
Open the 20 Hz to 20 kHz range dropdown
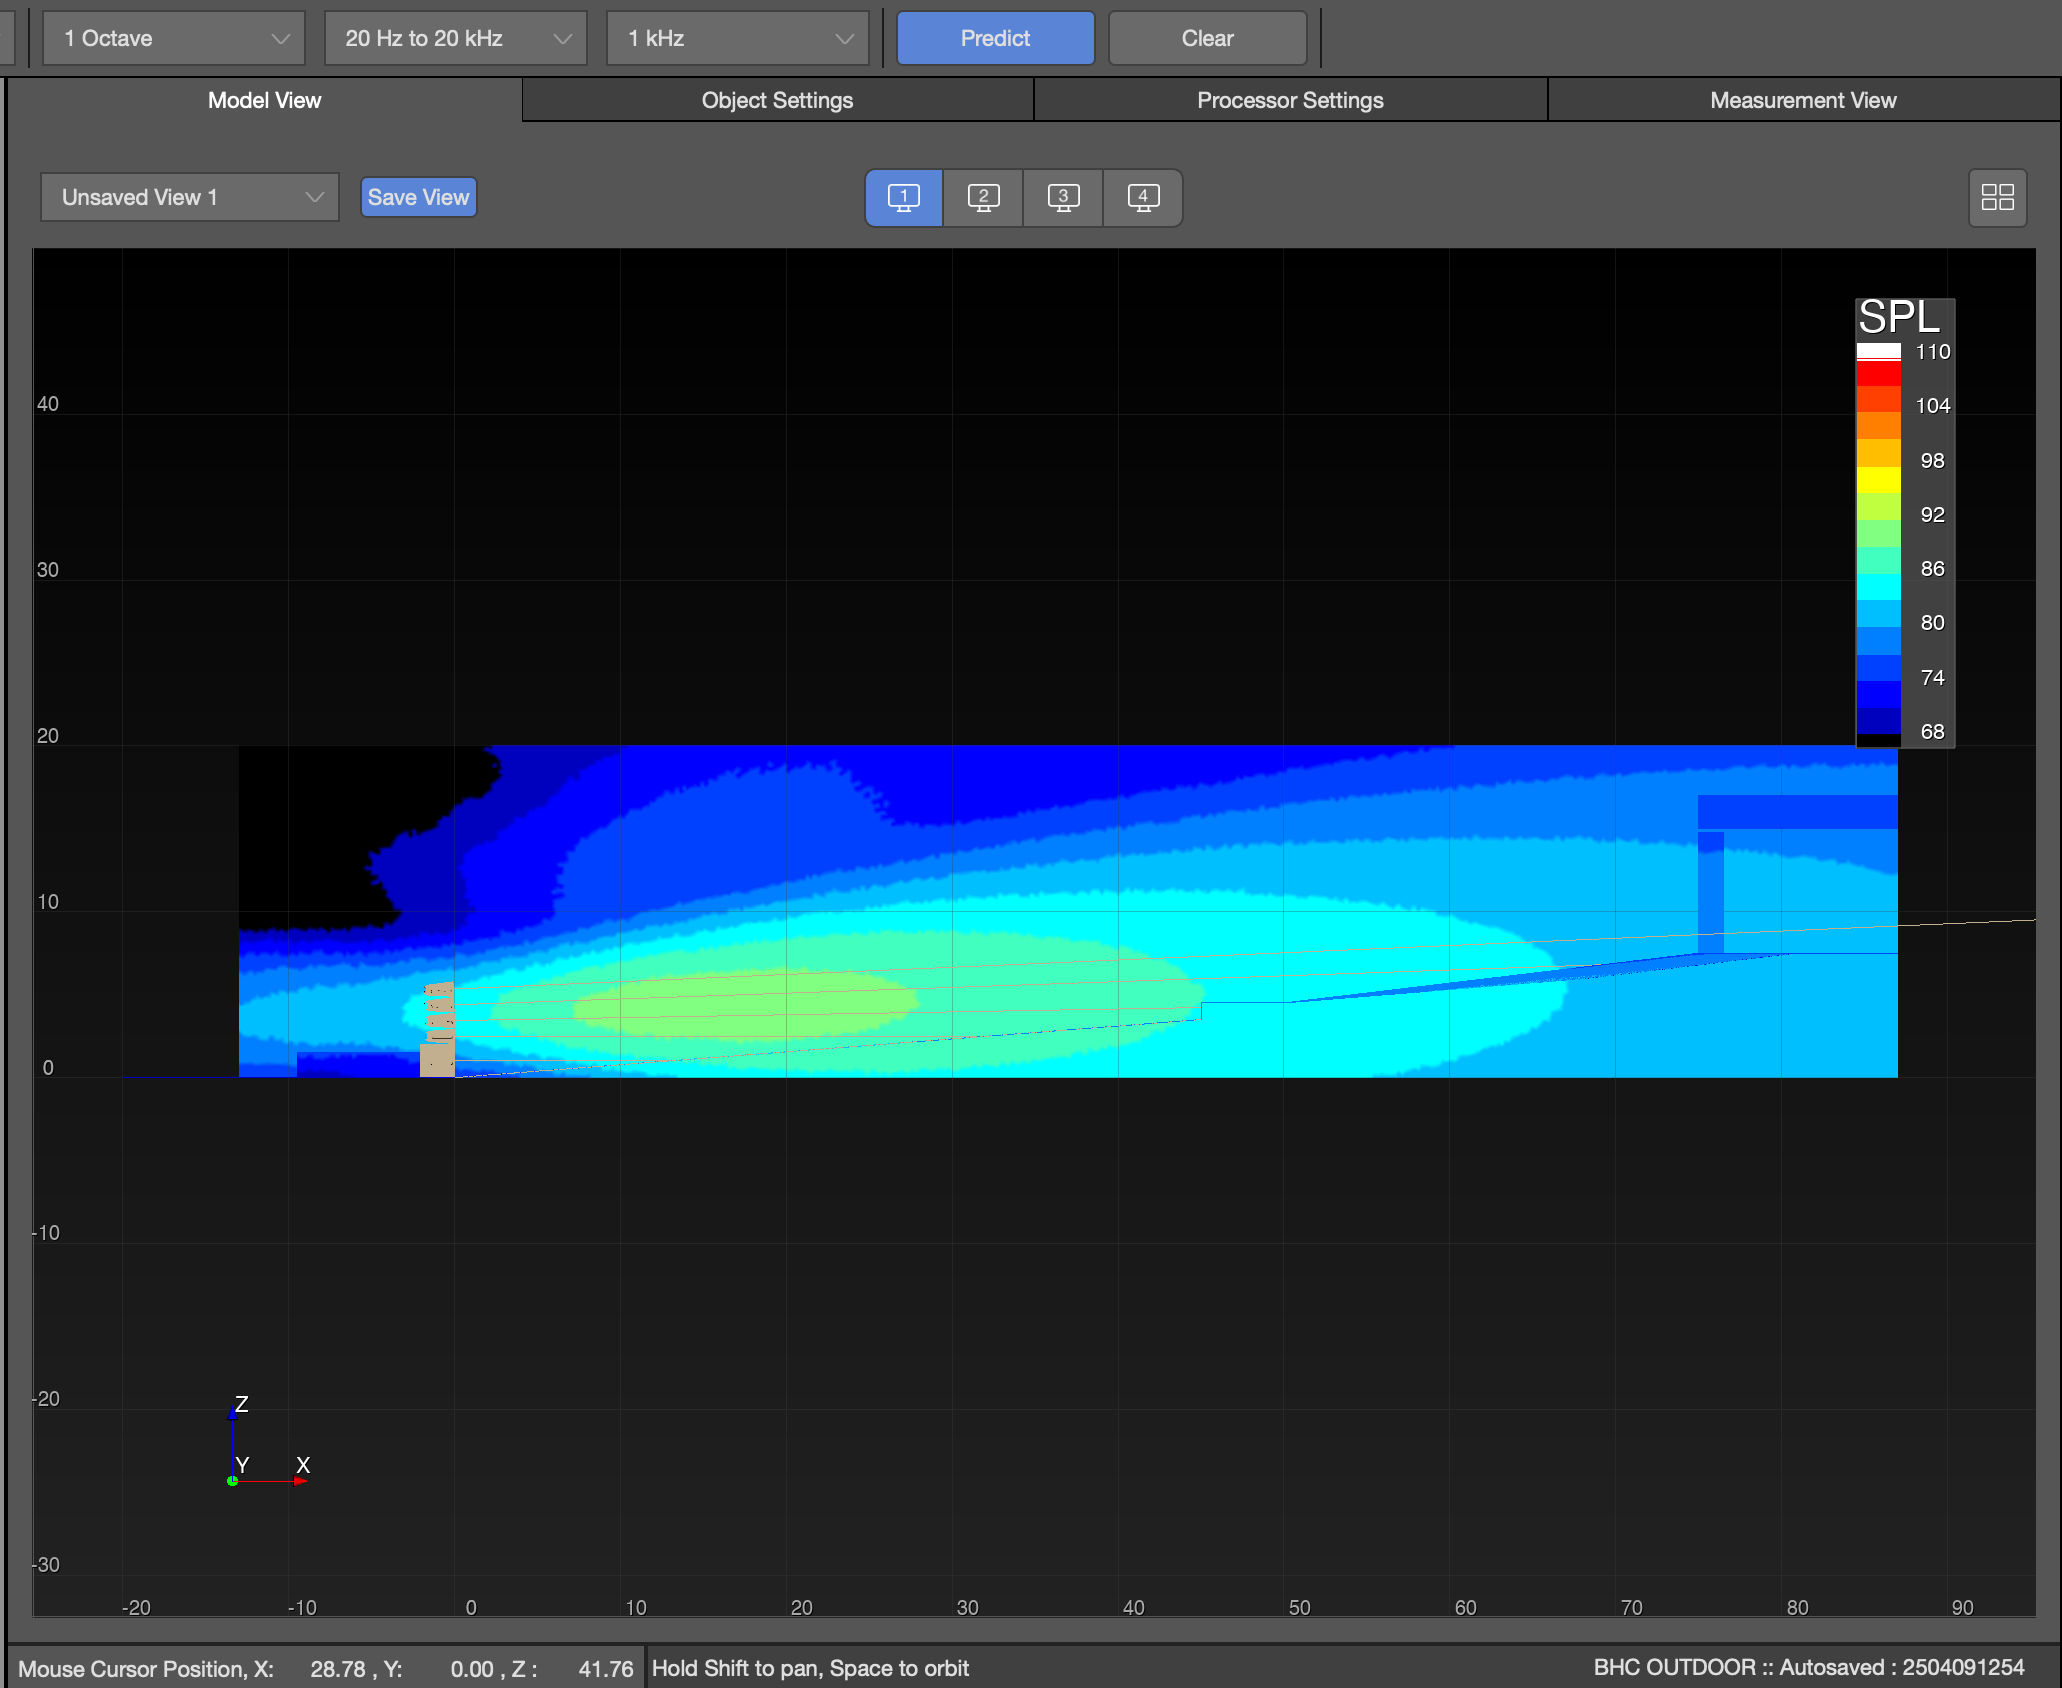456,39
